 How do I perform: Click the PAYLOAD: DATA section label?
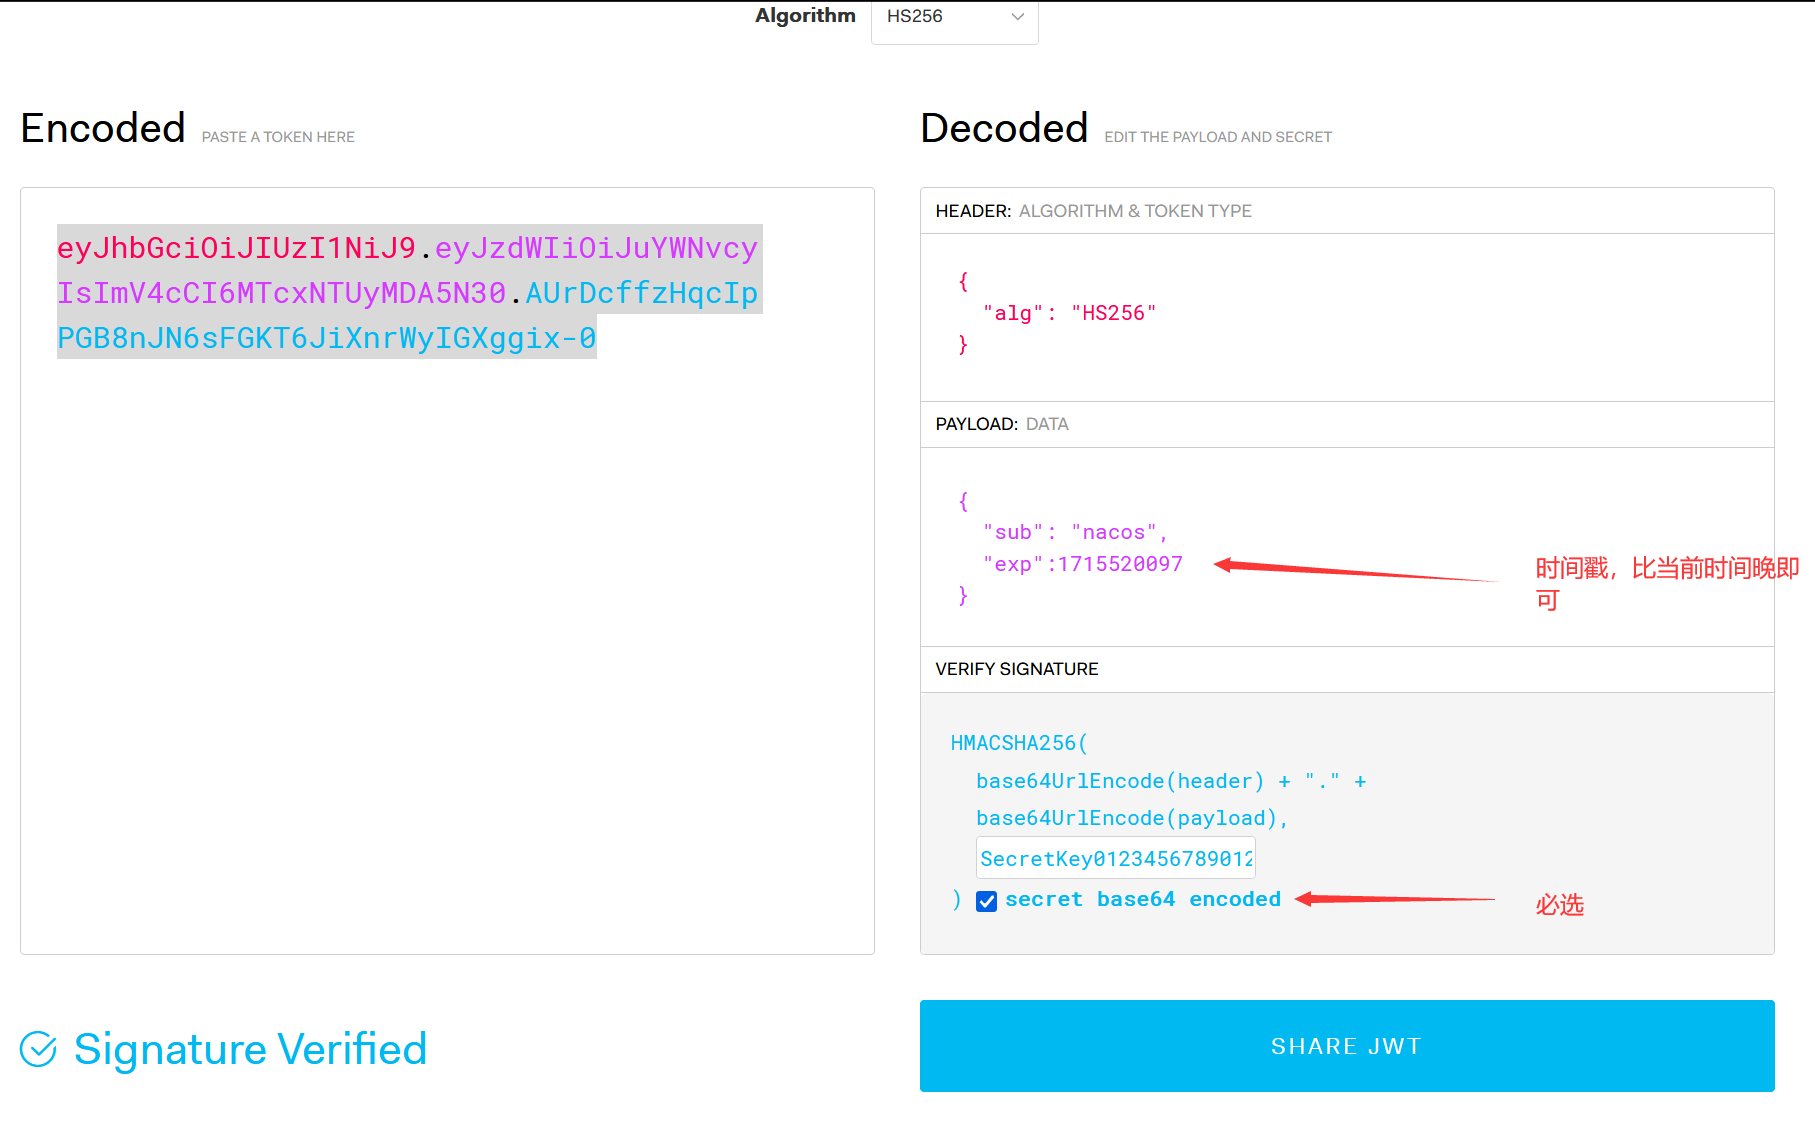coord(1001,424)
